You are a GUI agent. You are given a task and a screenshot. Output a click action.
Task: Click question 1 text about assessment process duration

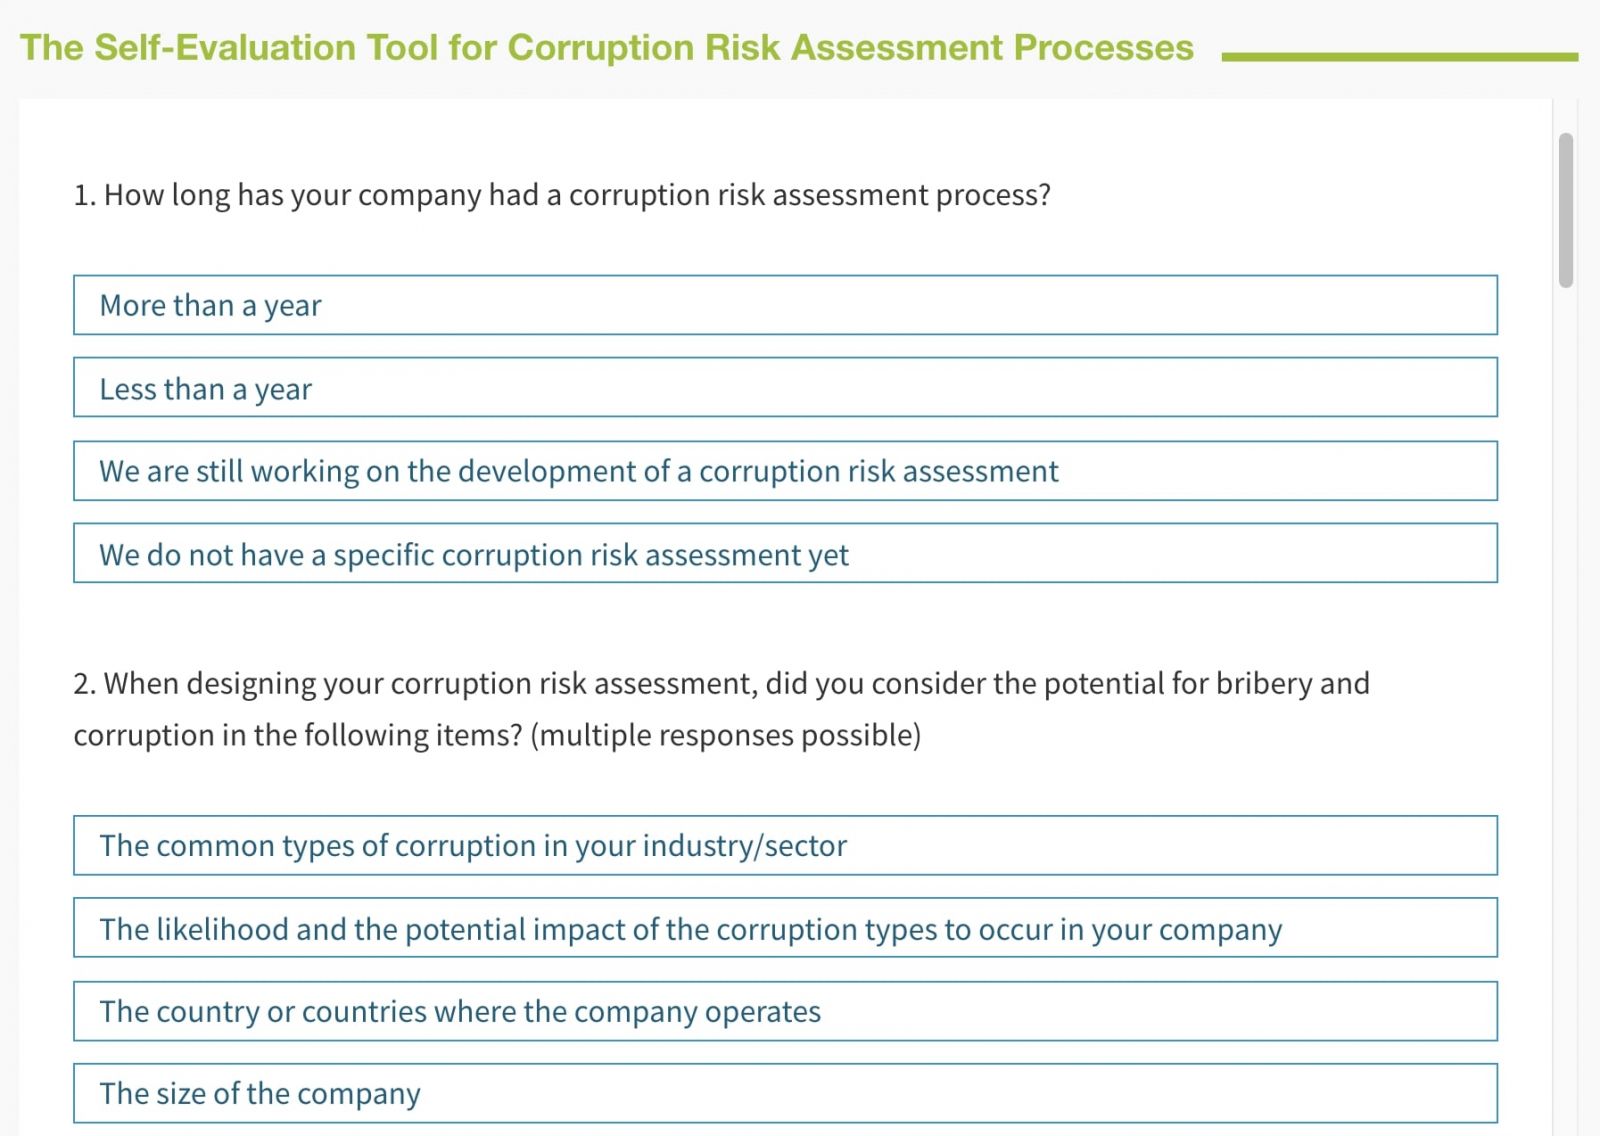[562, 195]
